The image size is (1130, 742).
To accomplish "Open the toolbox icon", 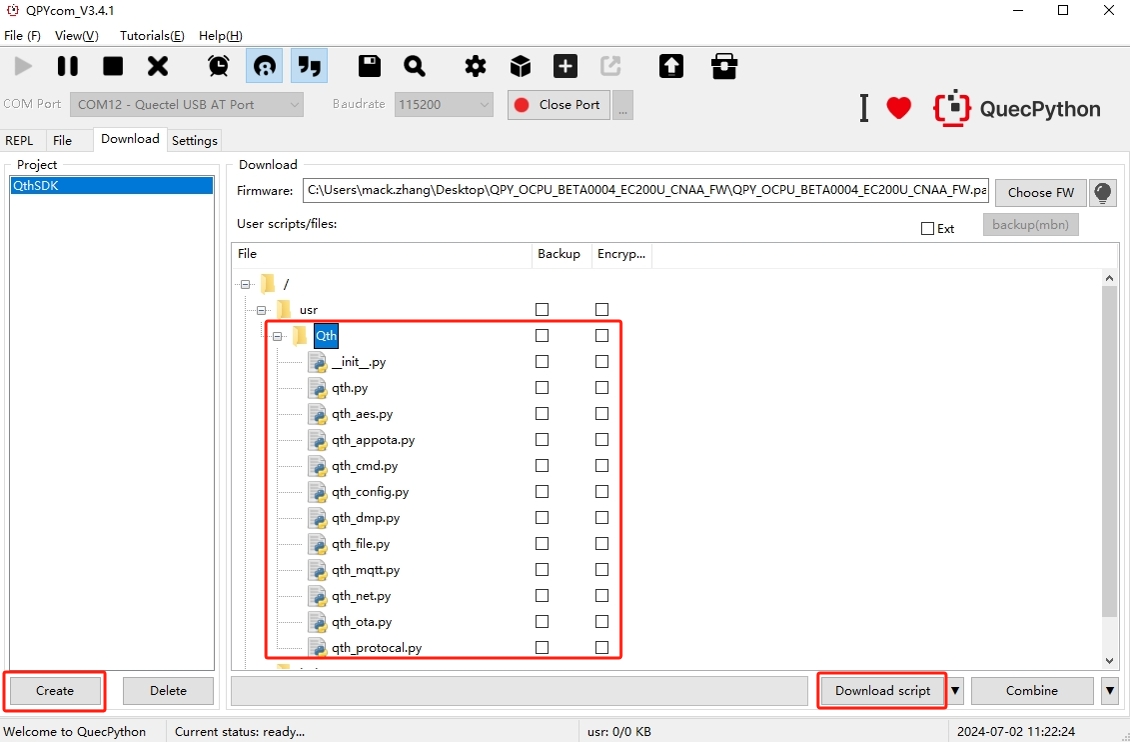I will click(x=724, y=66).
